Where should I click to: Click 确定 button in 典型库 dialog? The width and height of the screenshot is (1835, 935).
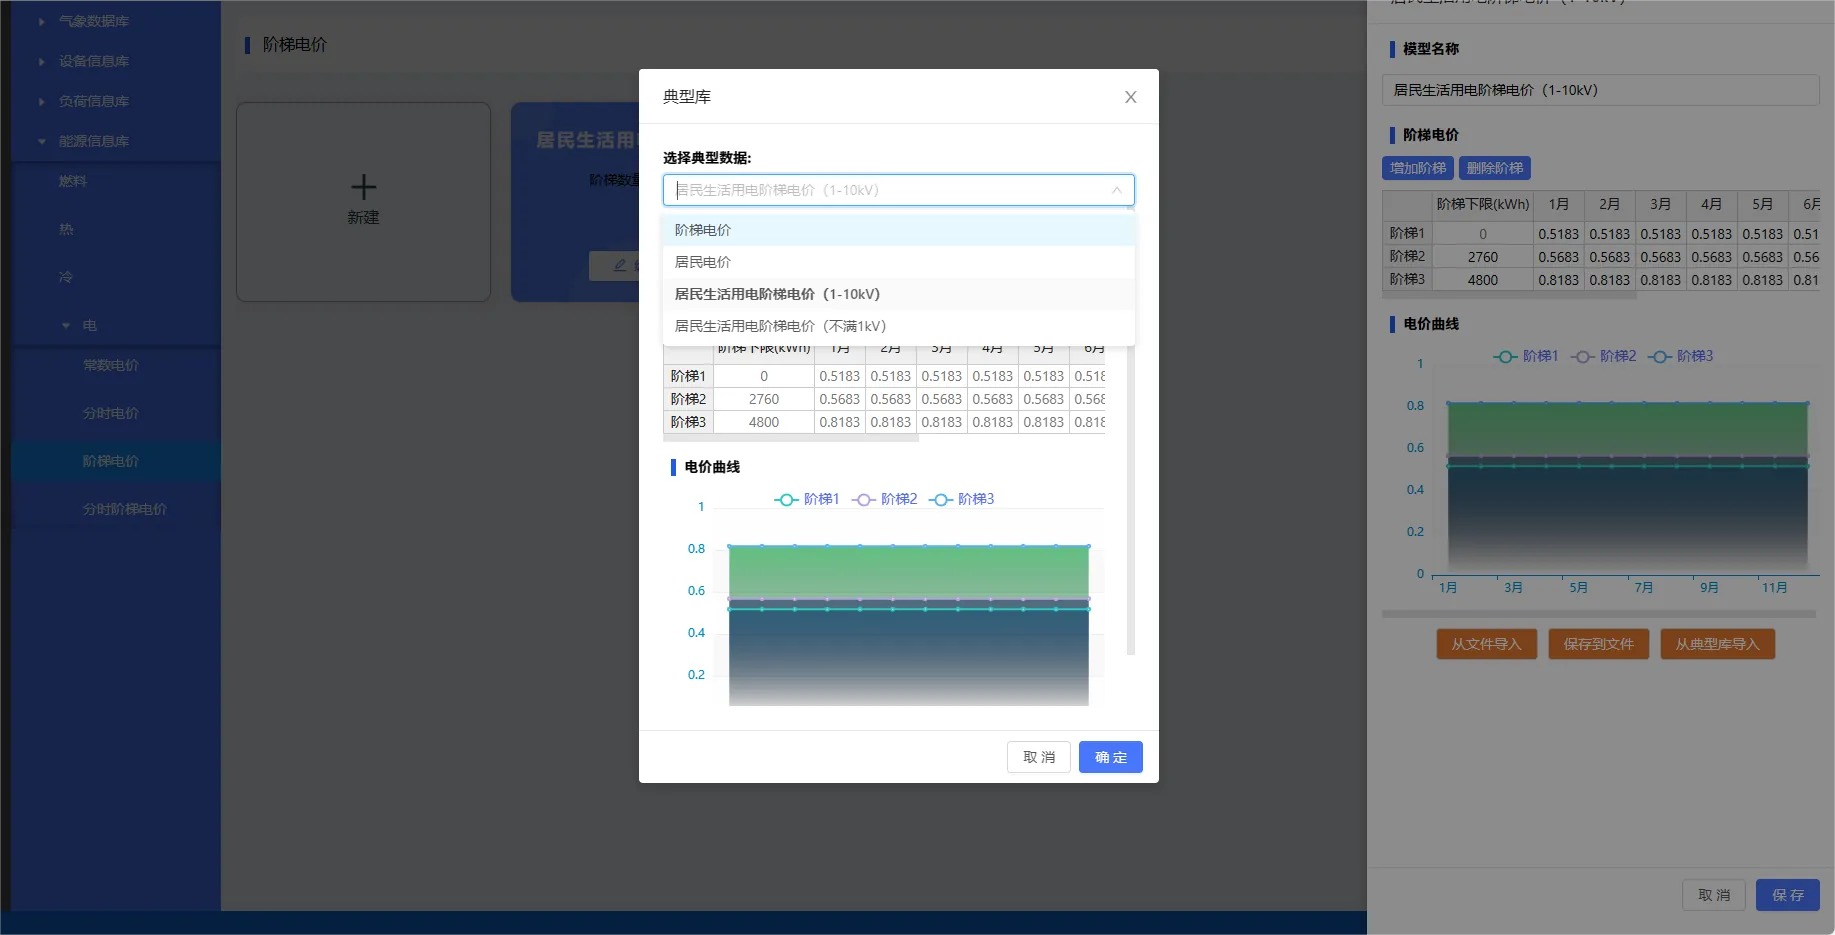pos(1110,757)
